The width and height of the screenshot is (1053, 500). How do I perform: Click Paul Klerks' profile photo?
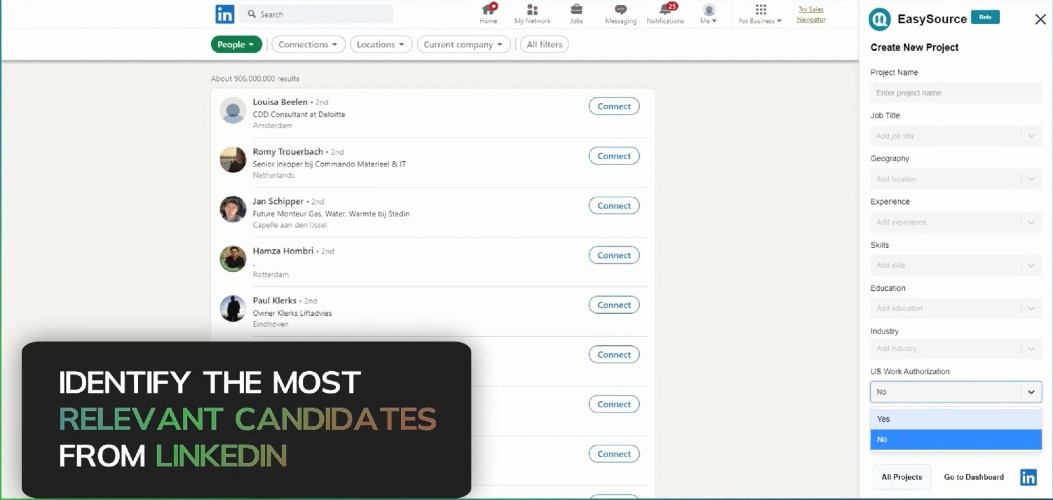[233, 309]
